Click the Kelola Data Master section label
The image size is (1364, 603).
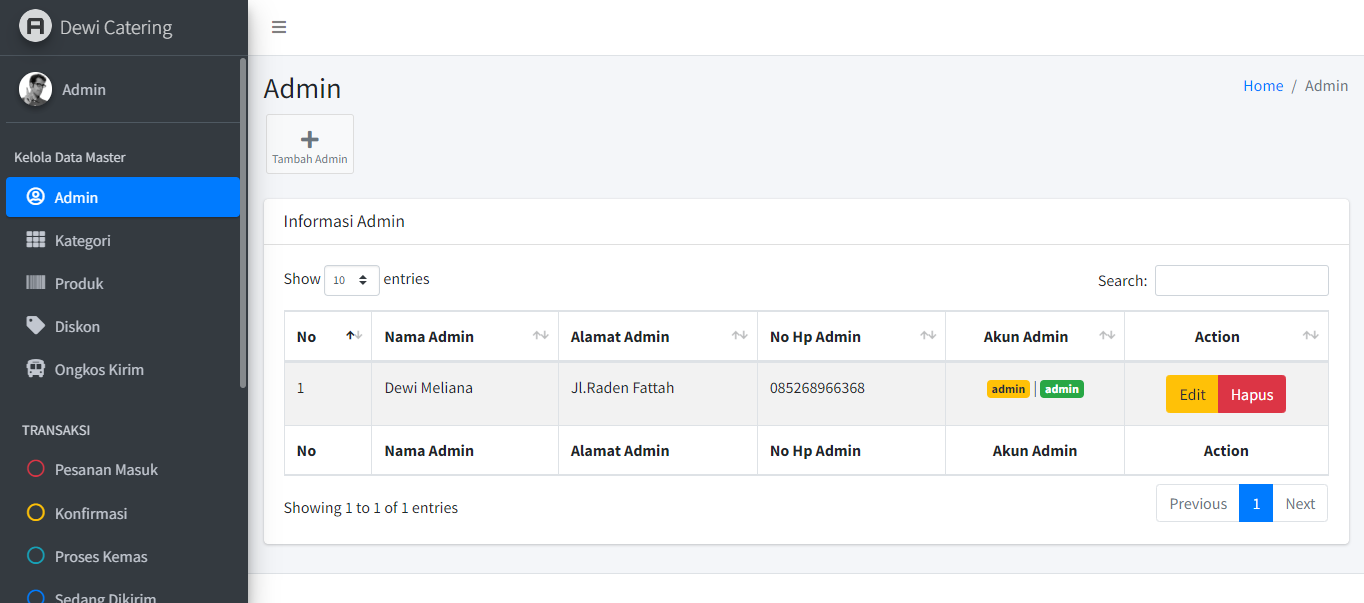click(x=70, y=157)
